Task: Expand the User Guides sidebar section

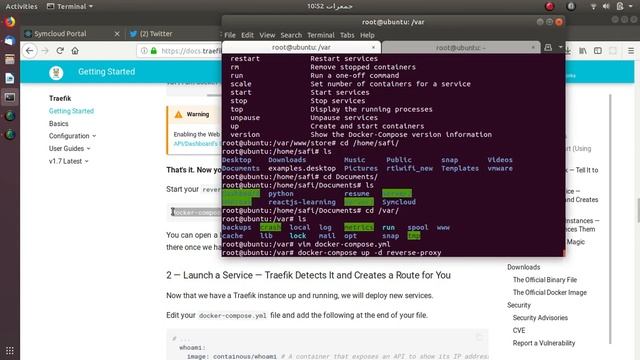Action: [x=69, y=149]
